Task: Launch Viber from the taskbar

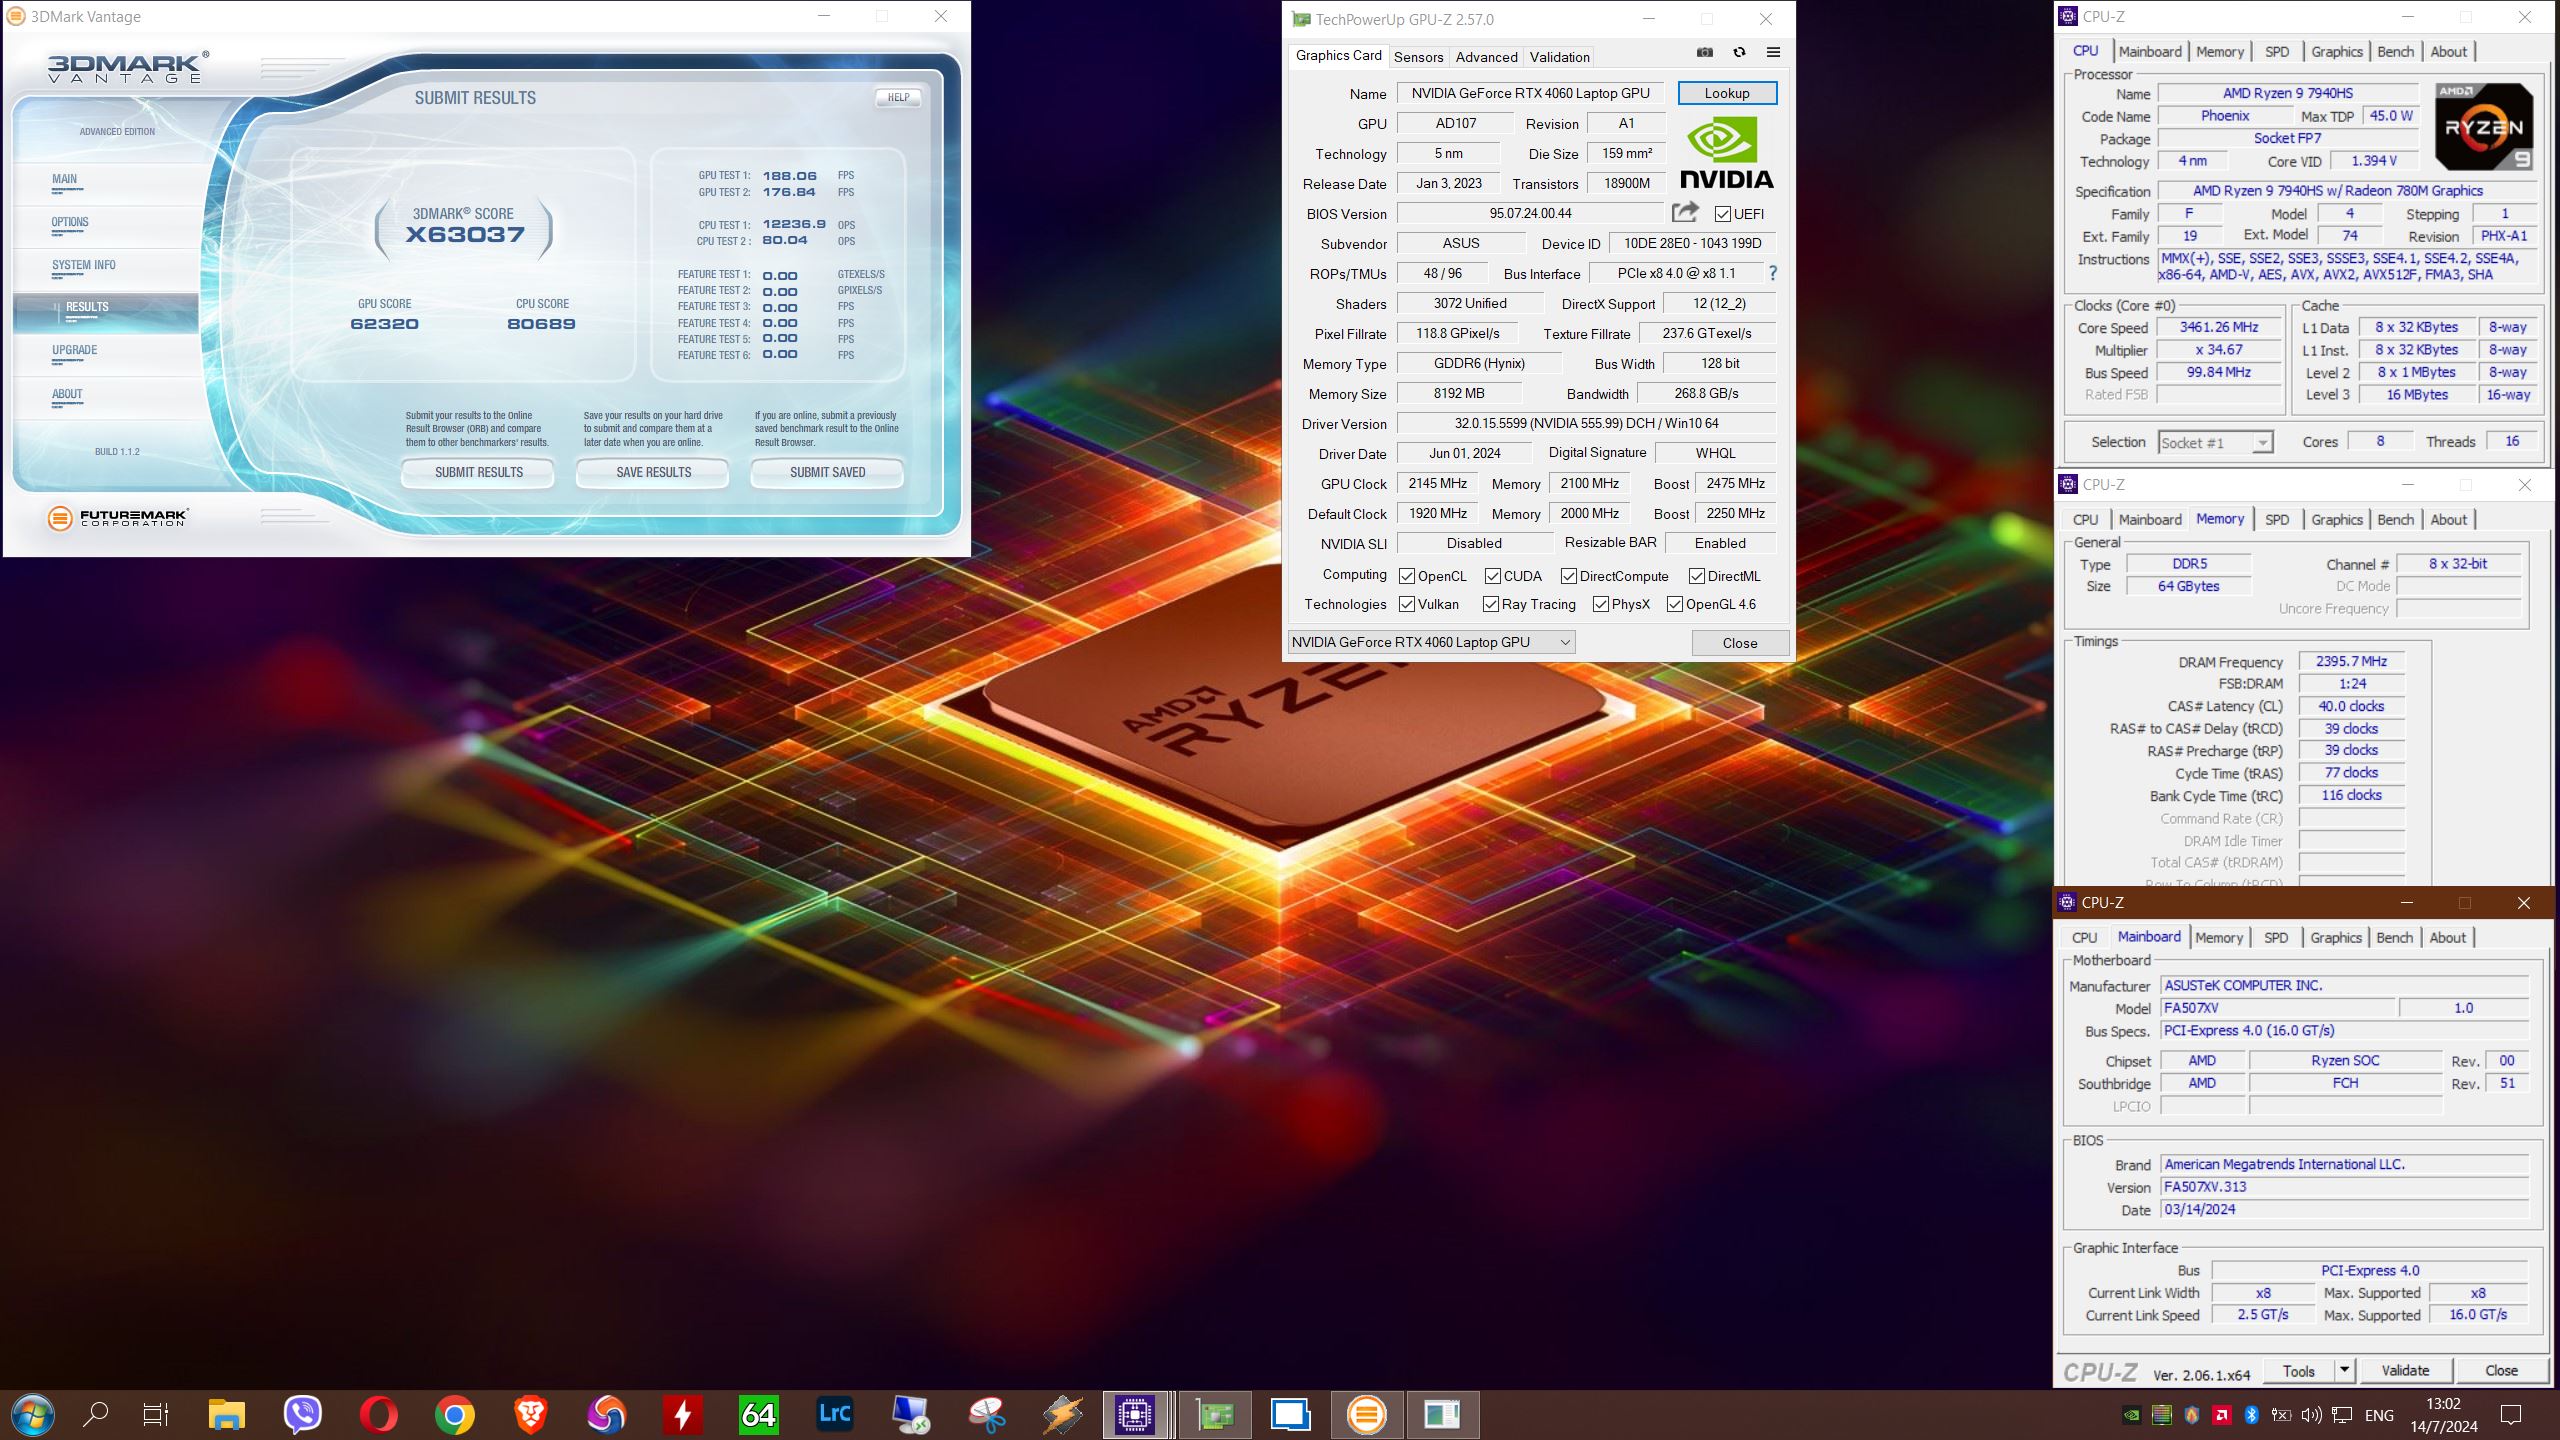Action: pyautogui.click(x=303, y=1414)
